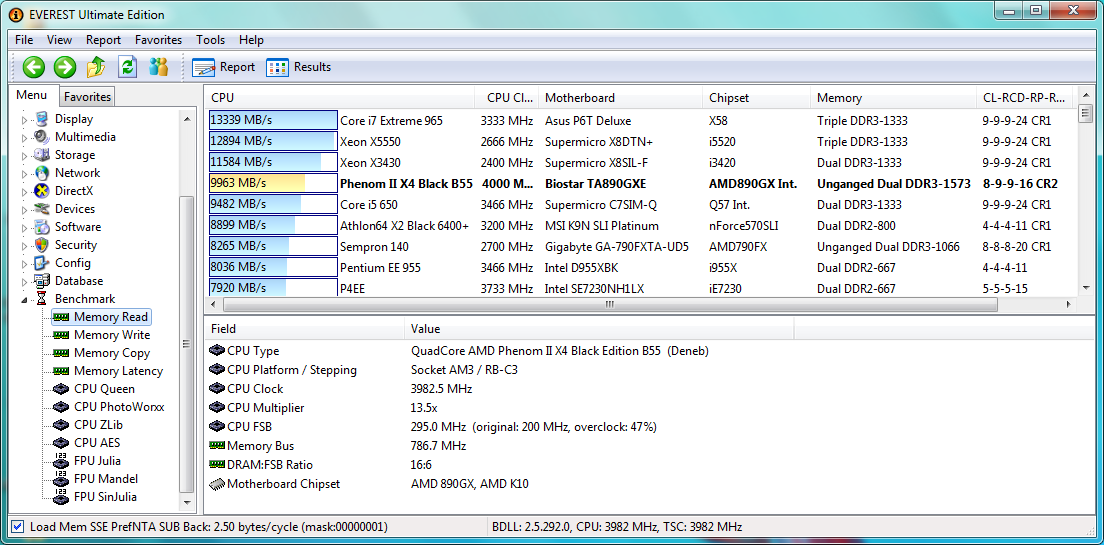The height and width of the screenshot is (545, 1104).
Task: Sort by Chipset column header
Action: [756, 98]
